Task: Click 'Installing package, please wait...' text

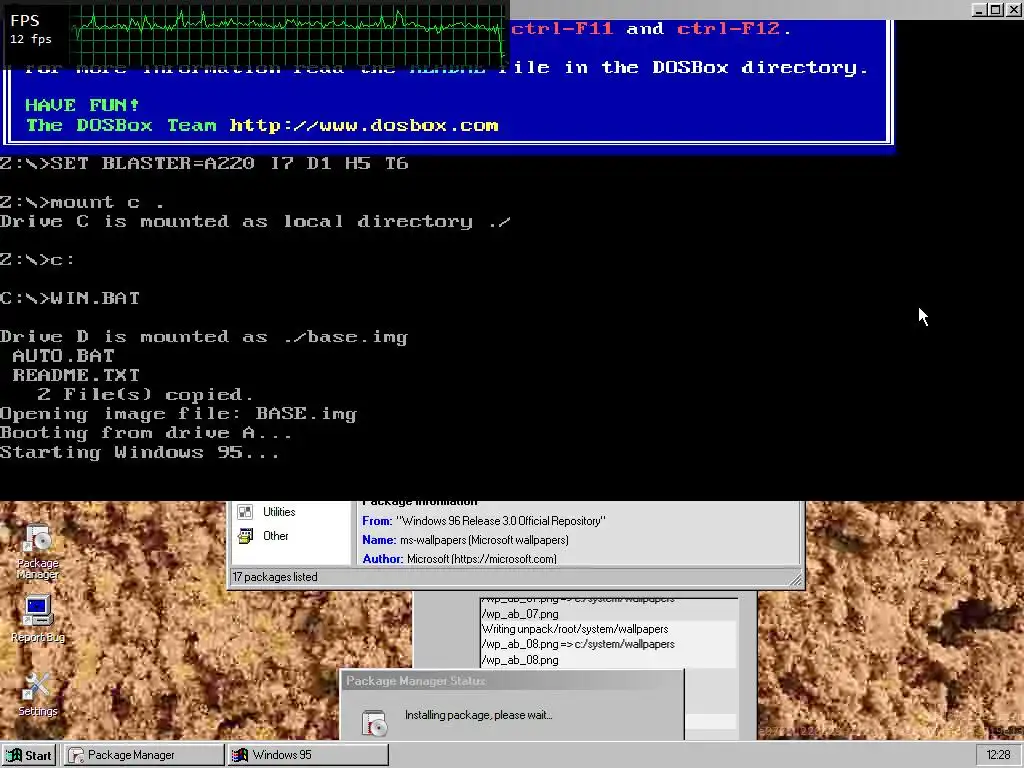Action: coord(479,715)
